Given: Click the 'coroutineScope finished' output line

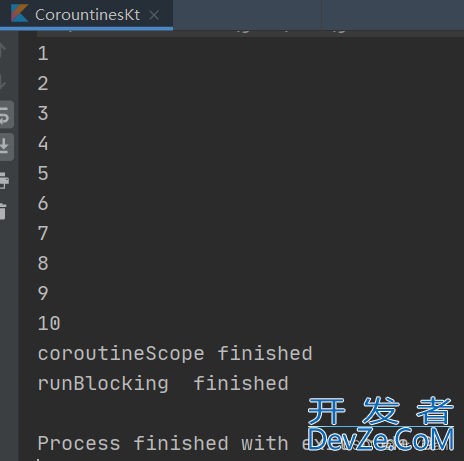Looking at the screenshot, I should (x=175, y=354).
